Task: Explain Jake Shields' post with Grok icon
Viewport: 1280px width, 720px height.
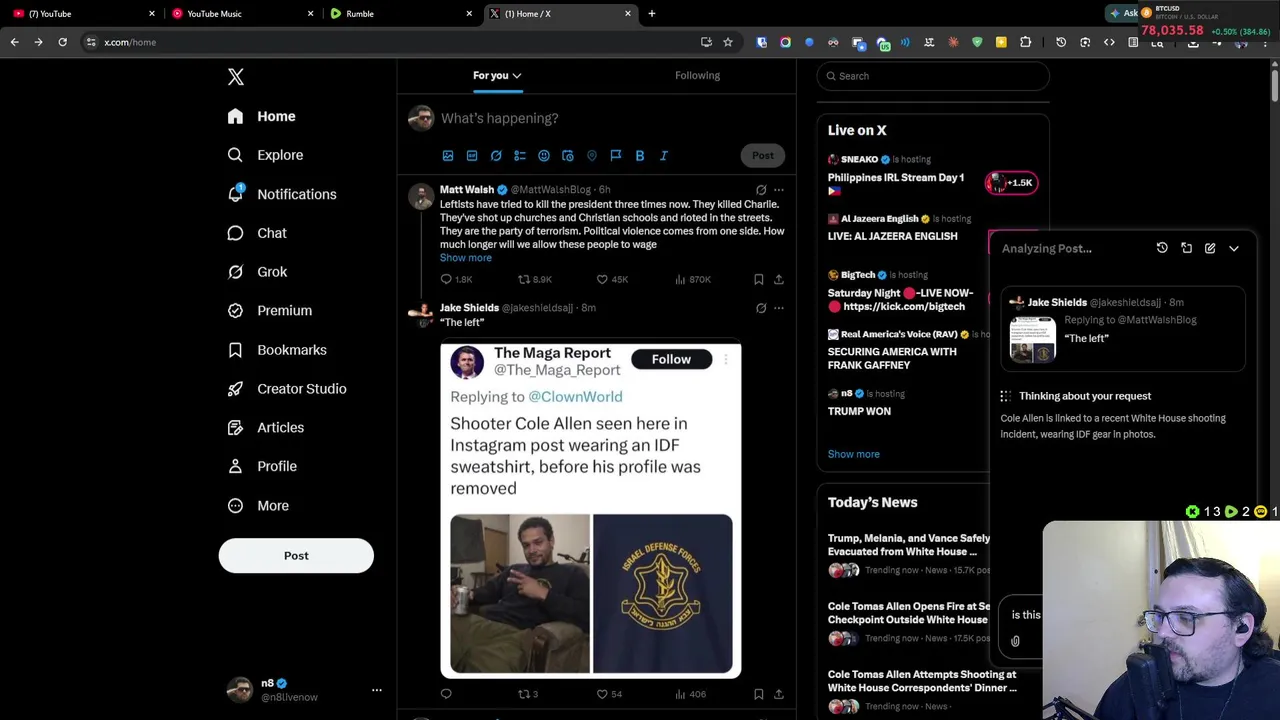Action: point(761,308)
